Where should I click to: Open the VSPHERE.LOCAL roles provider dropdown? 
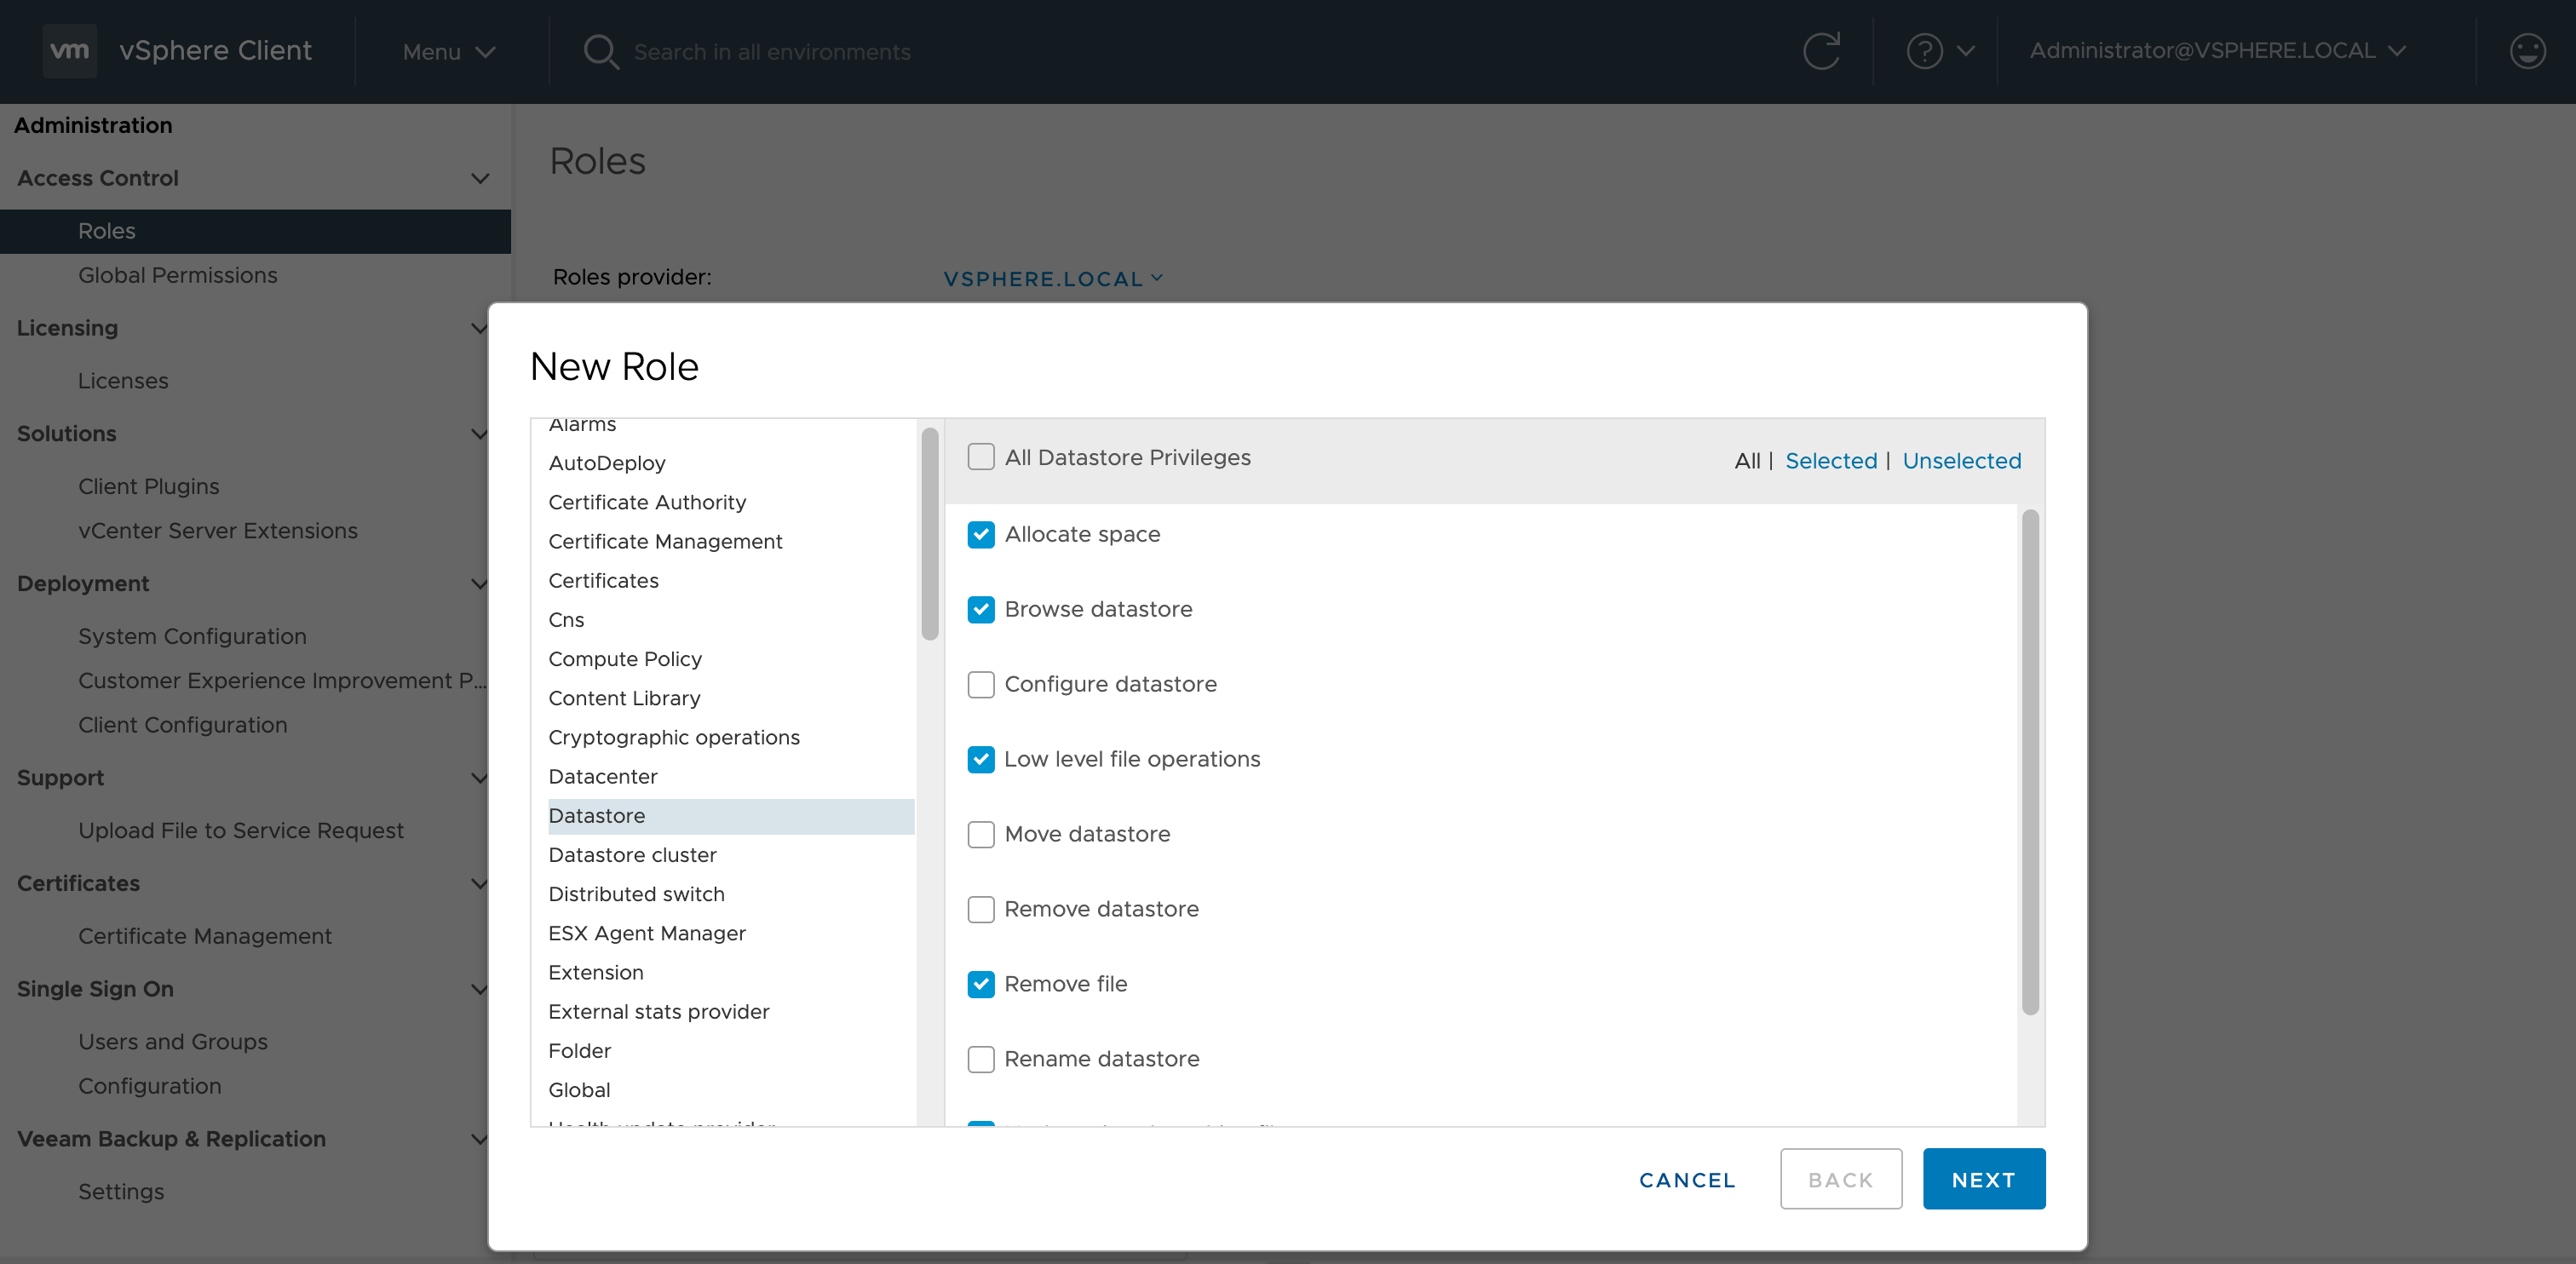coord(1052,279)
